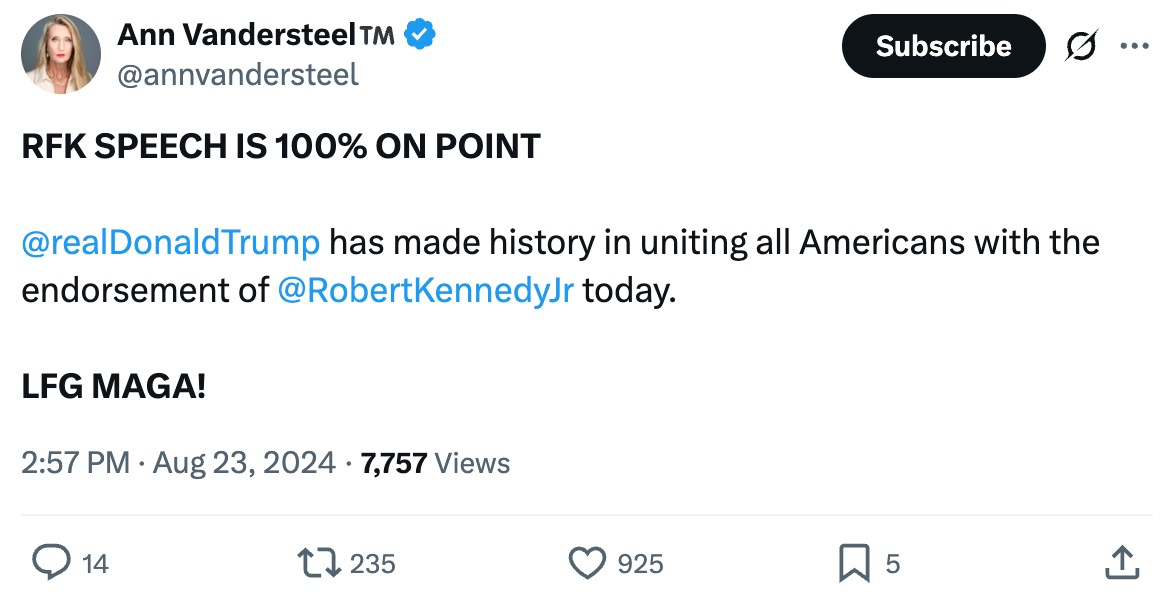Share the post via the upload arrow icon

1121,562
